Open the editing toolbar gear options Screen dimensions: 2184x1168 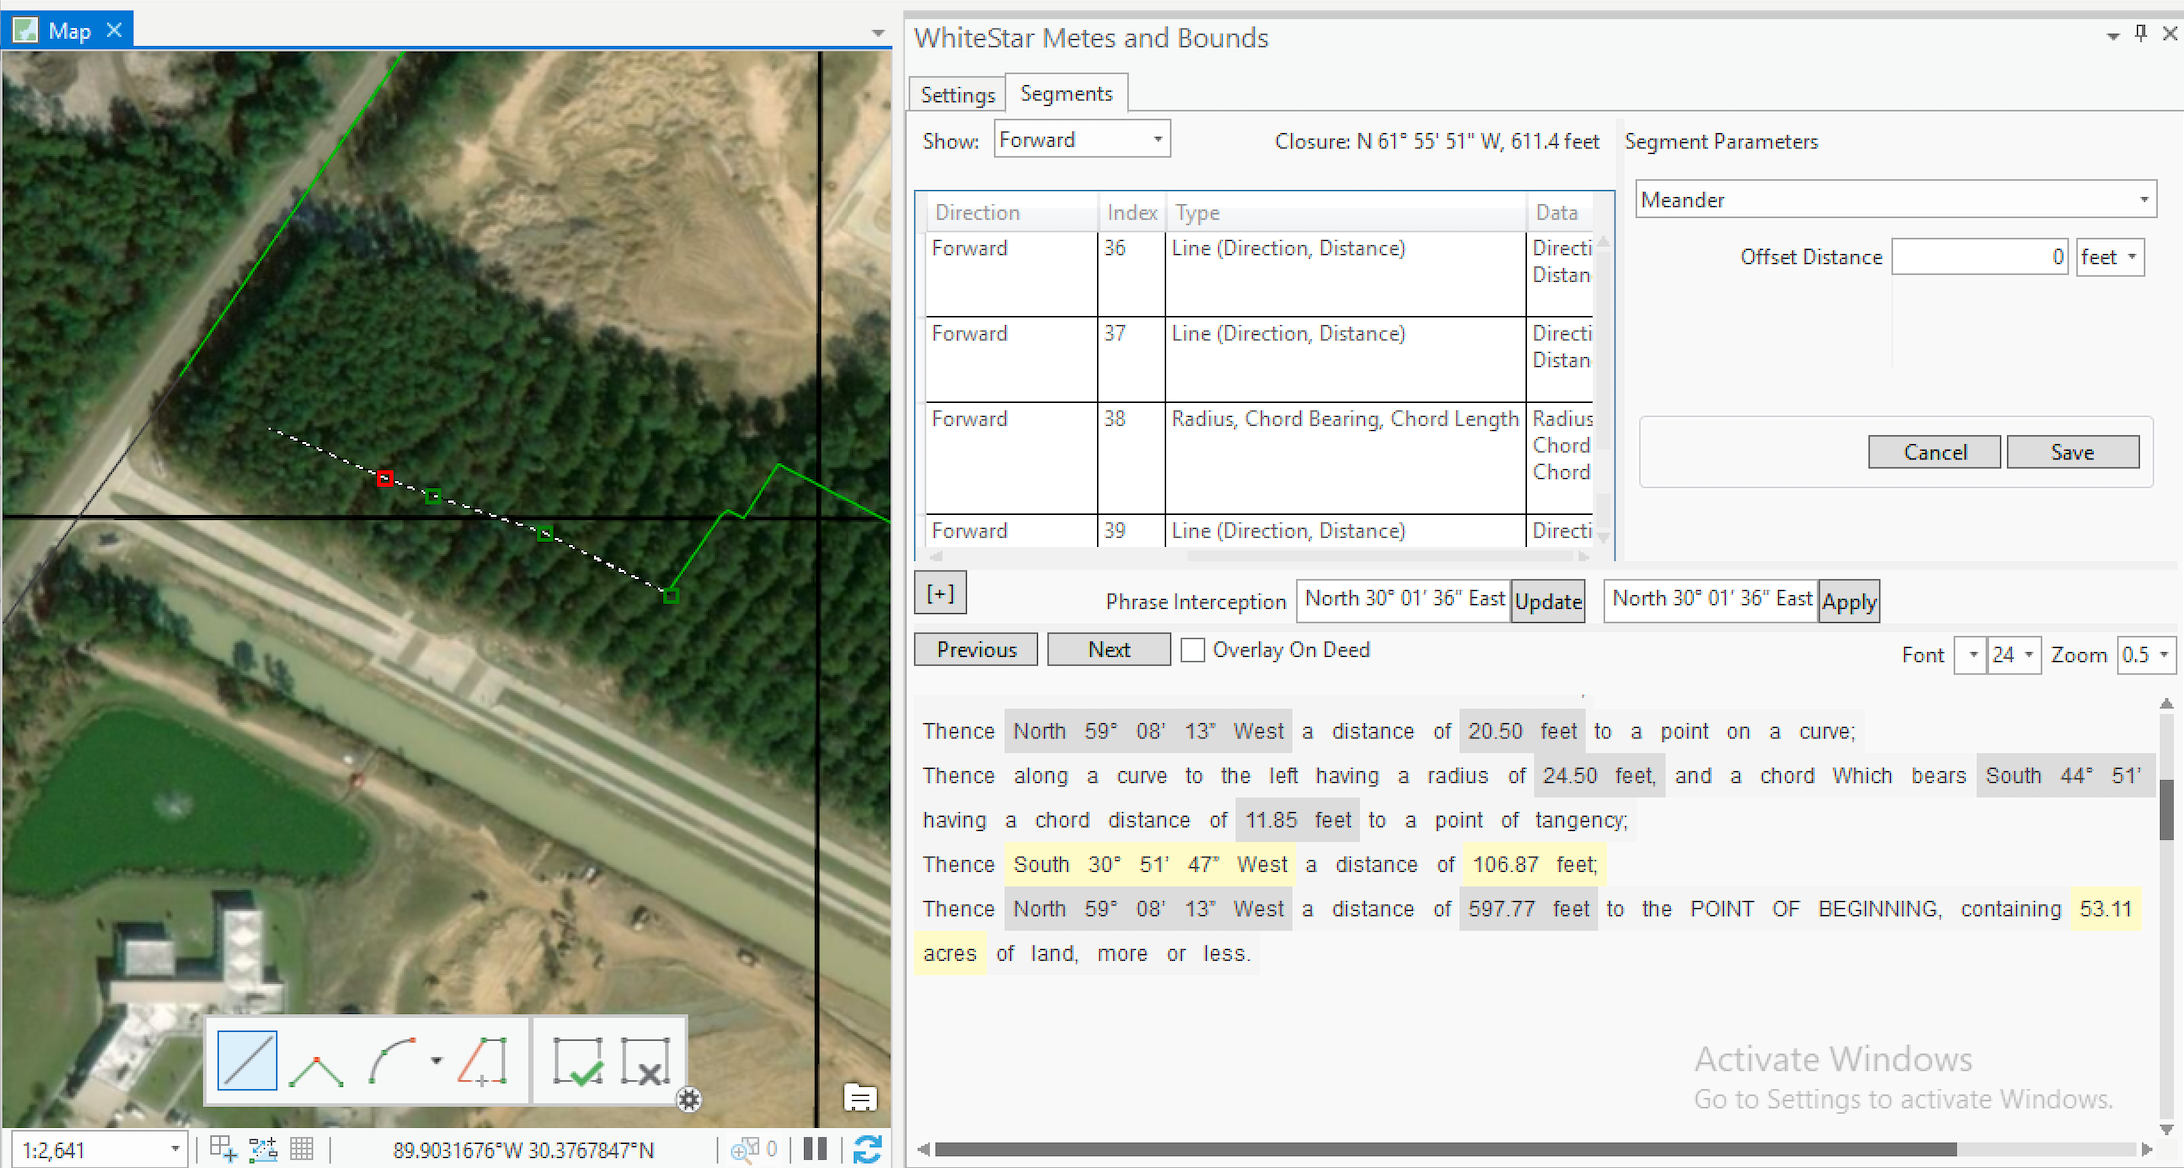(689, 1100)
